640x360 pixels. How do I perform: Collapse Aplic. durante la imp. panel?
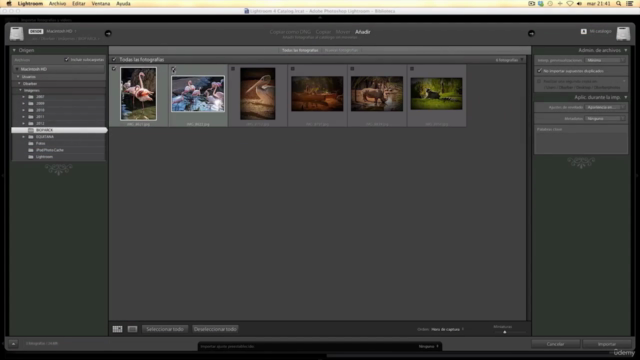click(625, 98)
